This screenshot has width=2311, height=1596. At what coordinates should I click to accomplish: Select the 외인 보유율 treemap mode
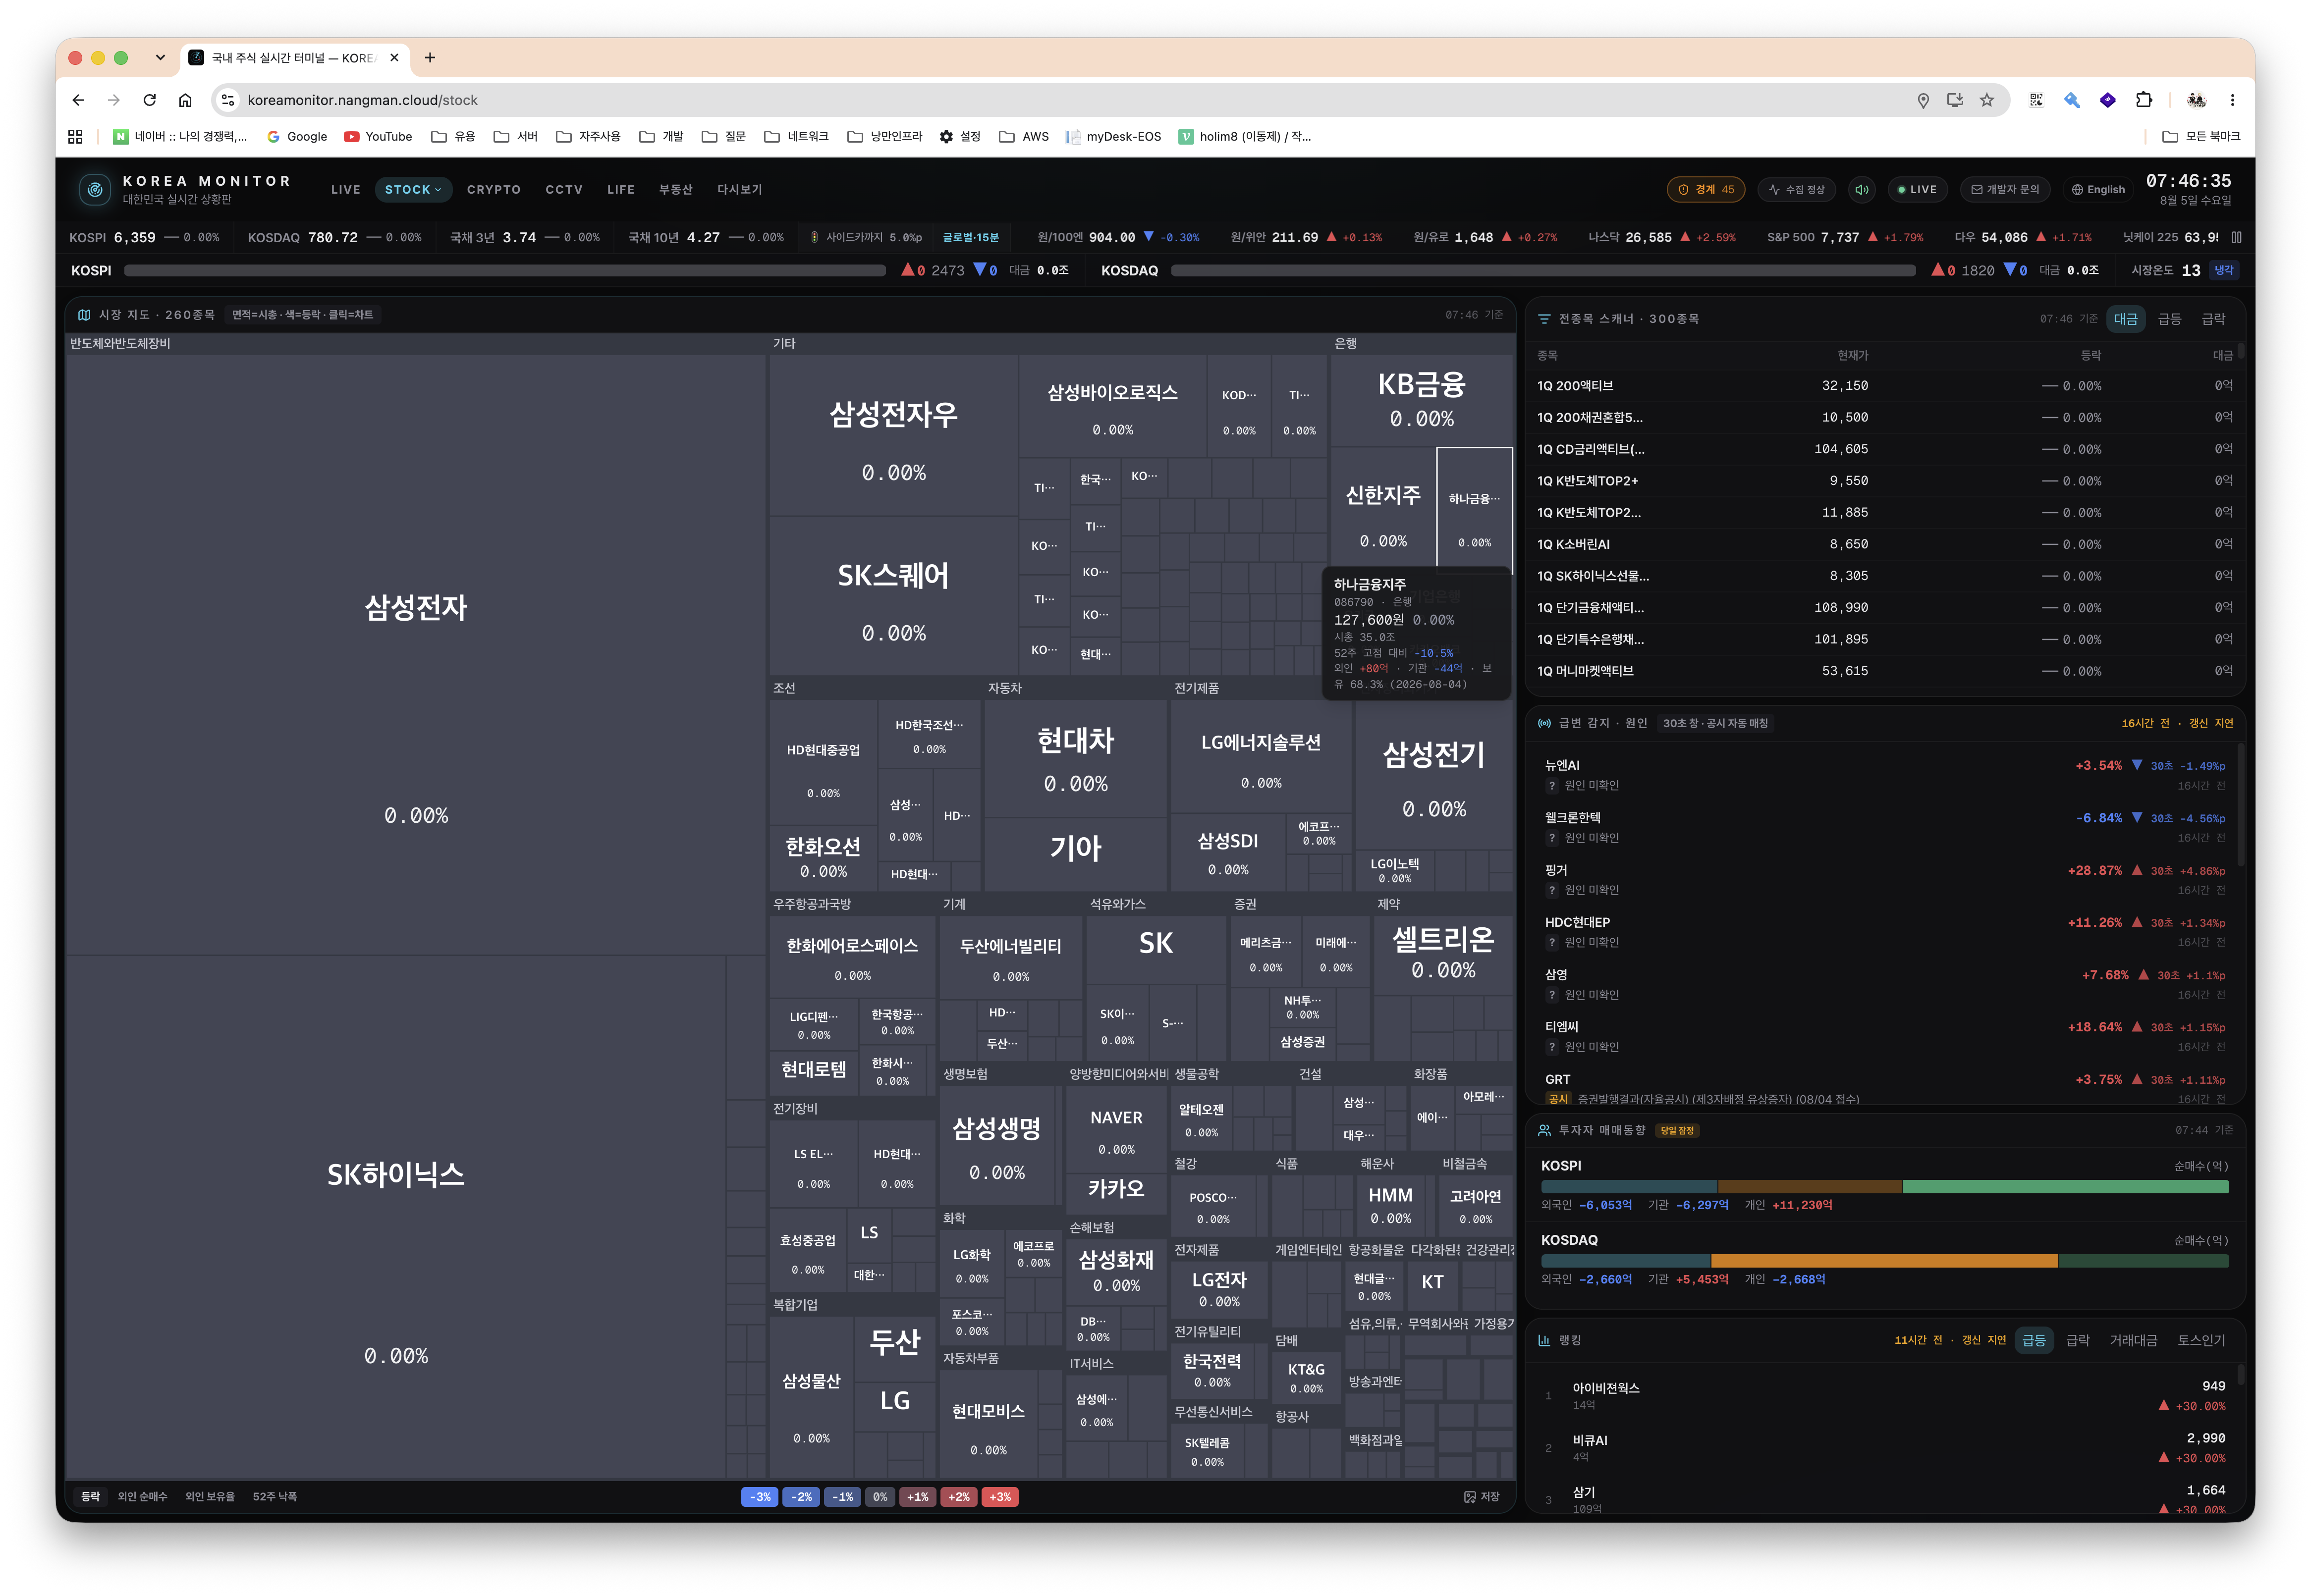pyautogui.click(x=210, y=1496)
